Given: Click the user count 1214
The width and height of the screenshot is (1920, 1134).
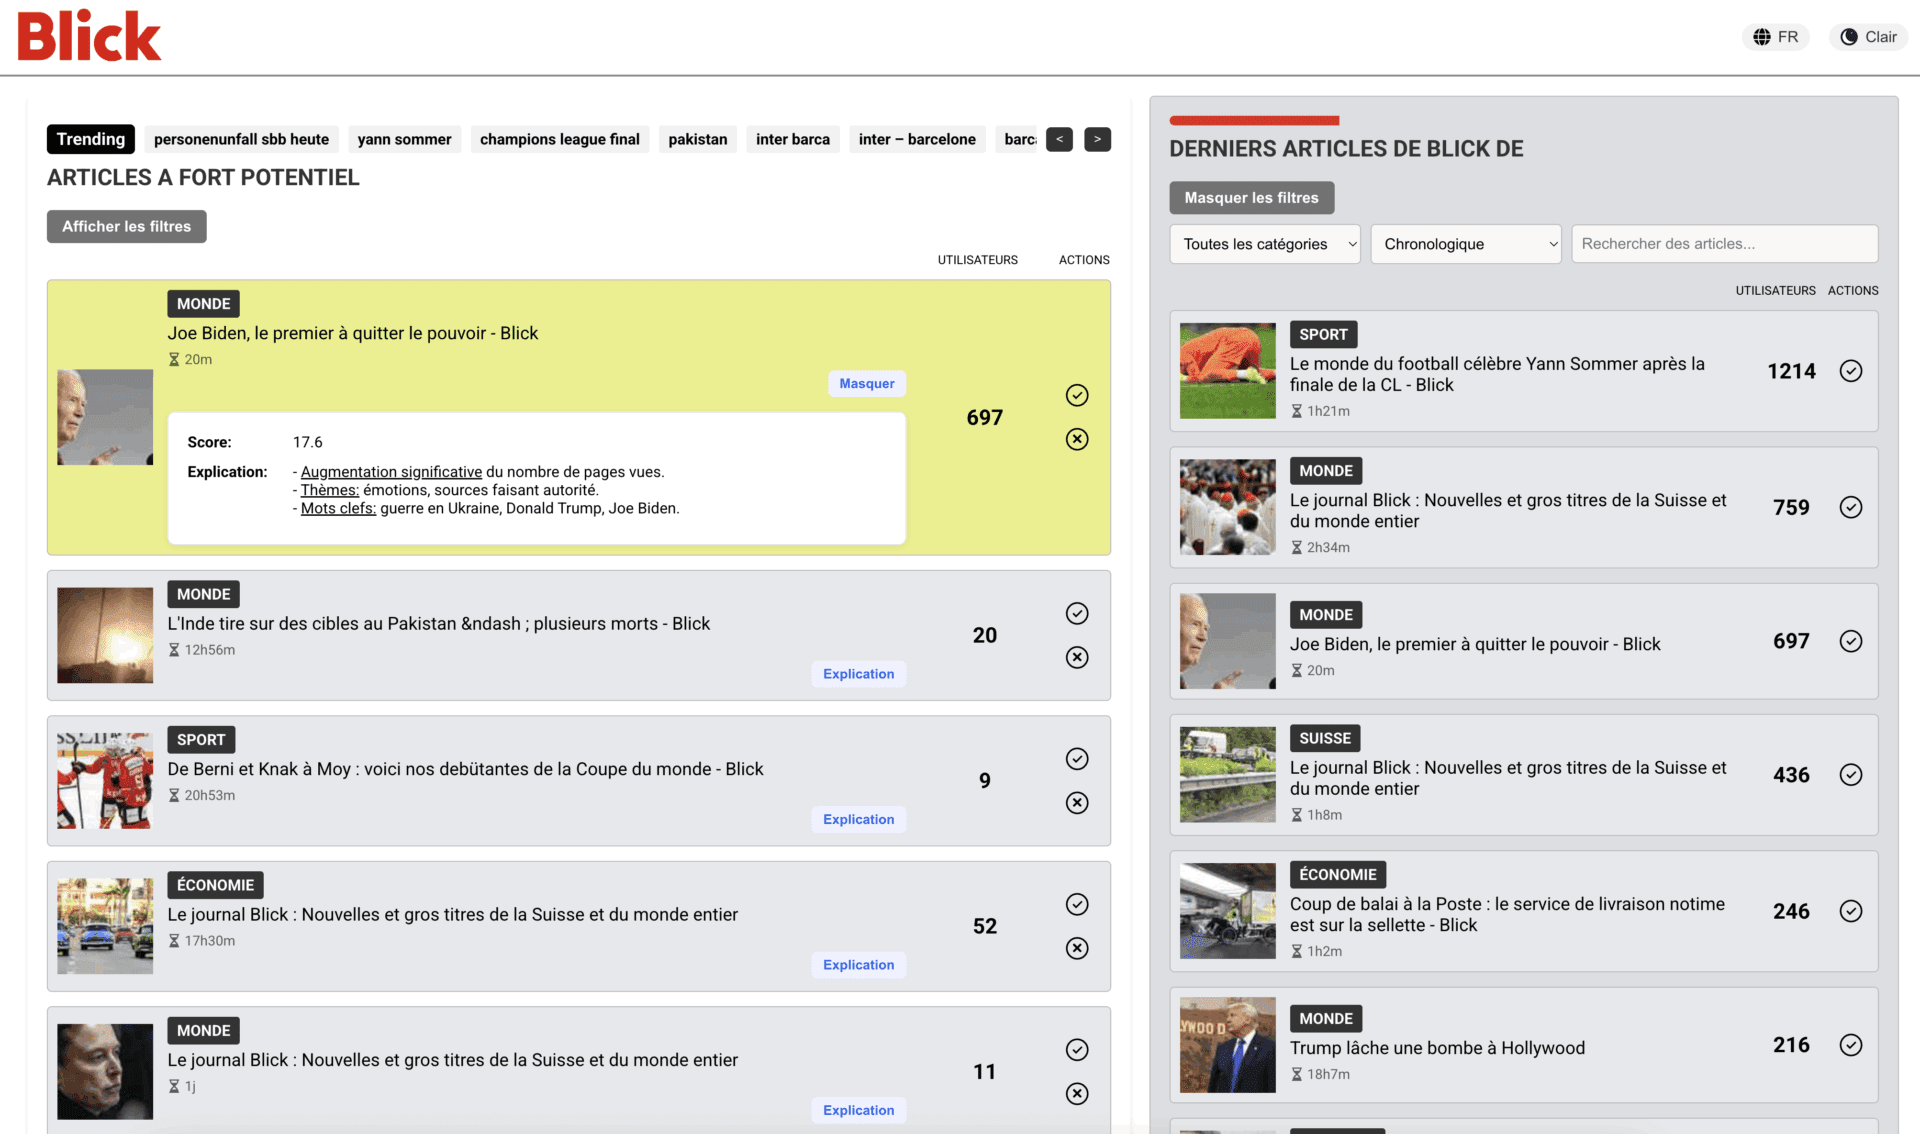Looking at the screenshot, I should coord(1791,371).
